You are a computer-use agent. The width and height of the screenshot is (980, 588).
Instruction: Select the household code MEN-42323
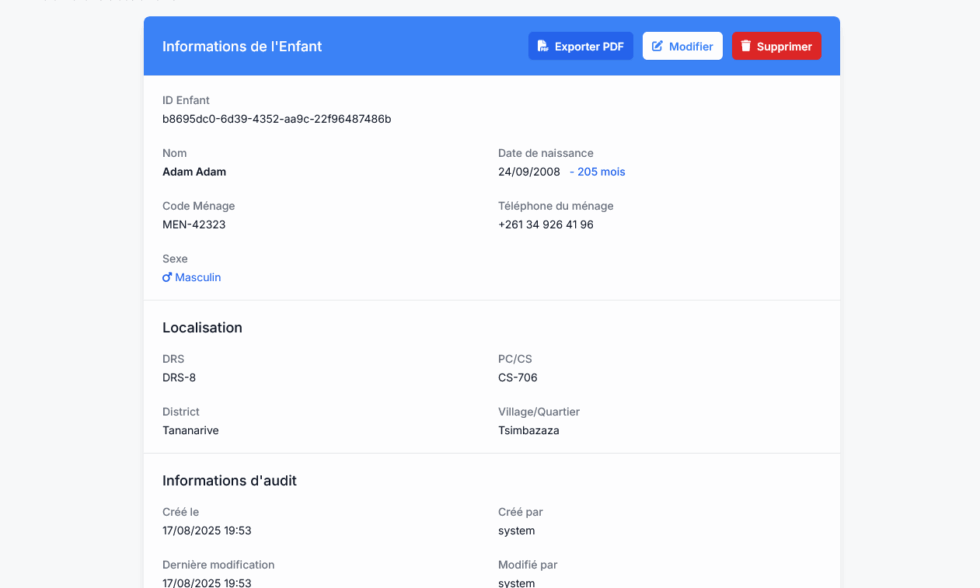click(x=194, y=225)
